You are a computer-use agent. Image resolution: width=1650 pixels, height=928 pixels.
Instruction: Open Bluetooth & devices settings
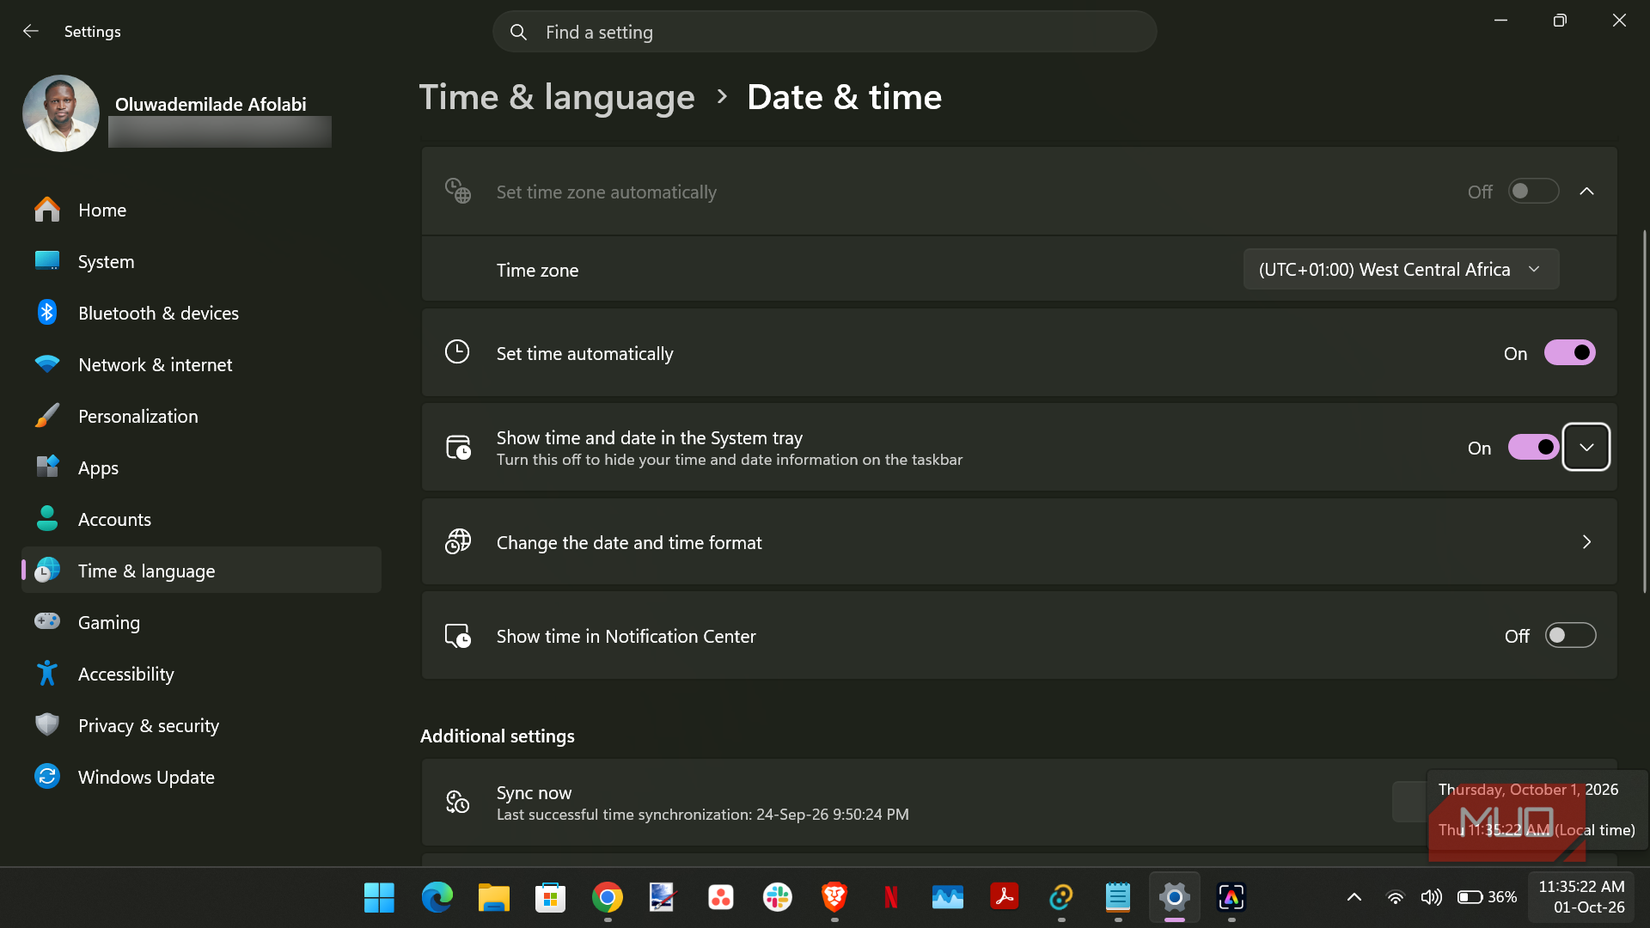click(x=201, y=313)
